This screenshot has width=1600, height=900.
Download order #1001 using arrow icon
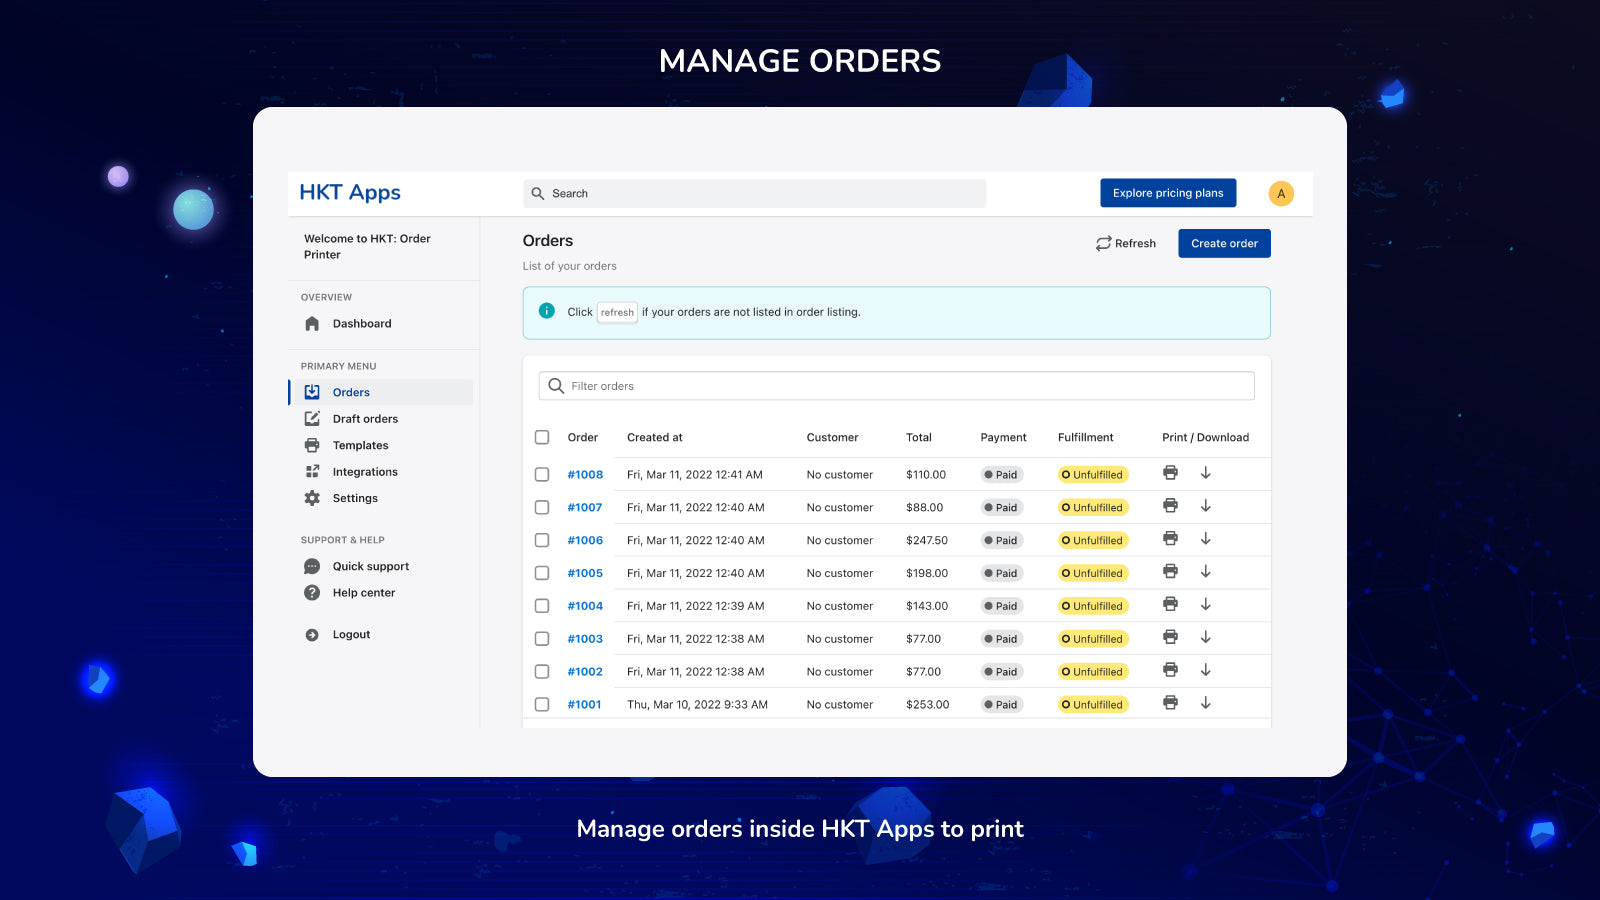tap(1206, 703)
